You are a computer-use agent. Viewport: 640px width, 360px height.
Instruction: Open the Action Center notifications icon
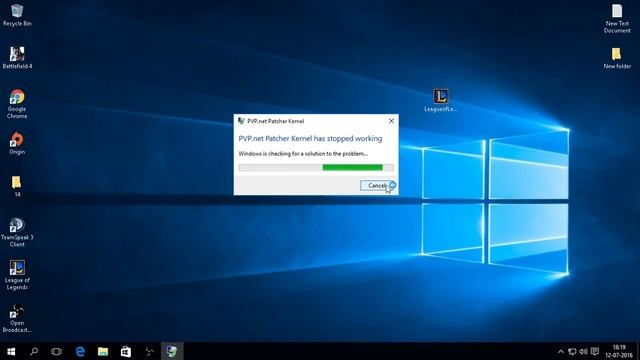(x=595, y=351)
